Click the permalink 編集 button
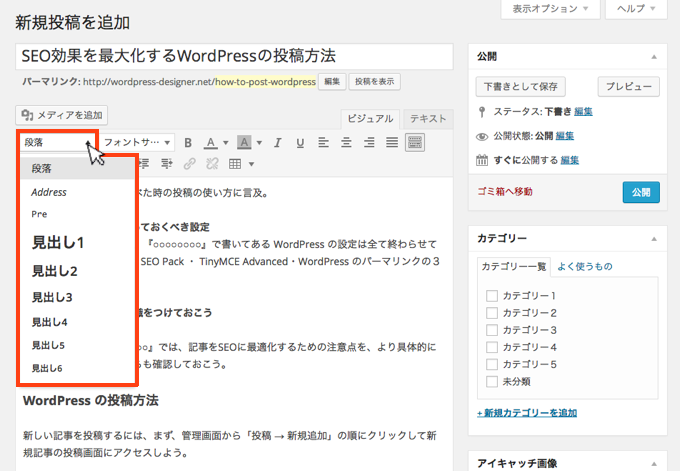Screen dimensions: 680x475 tap(332, 82)
